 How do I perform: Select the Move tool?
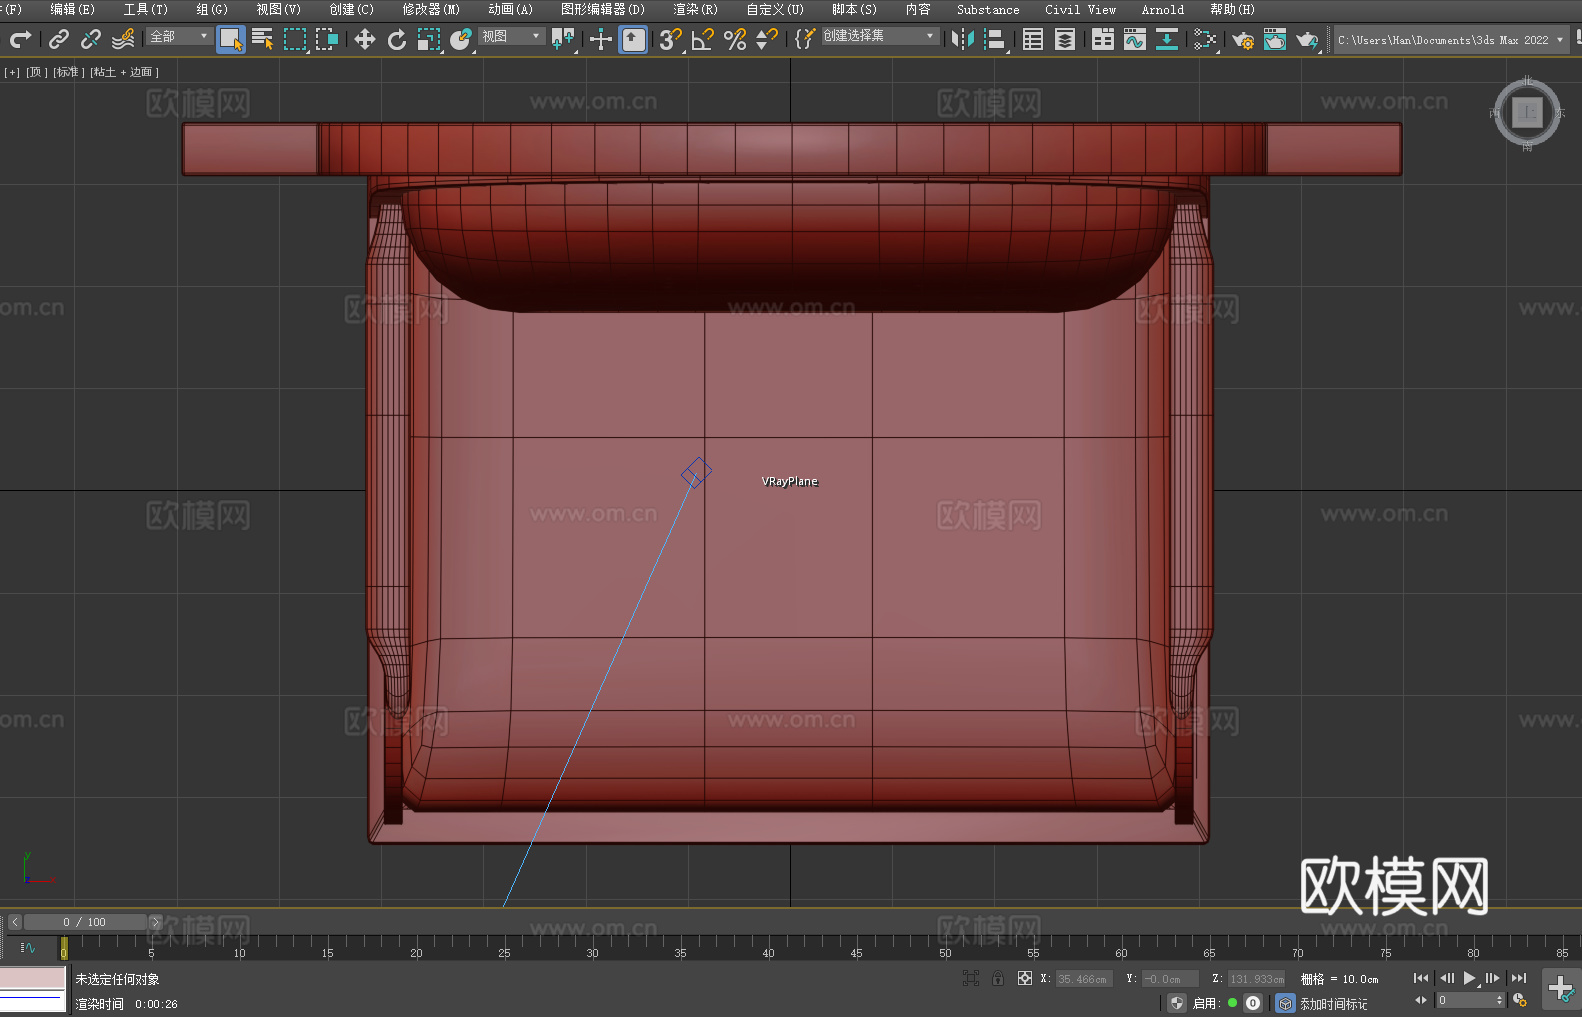pyautogui.click(x=365, y=39)
